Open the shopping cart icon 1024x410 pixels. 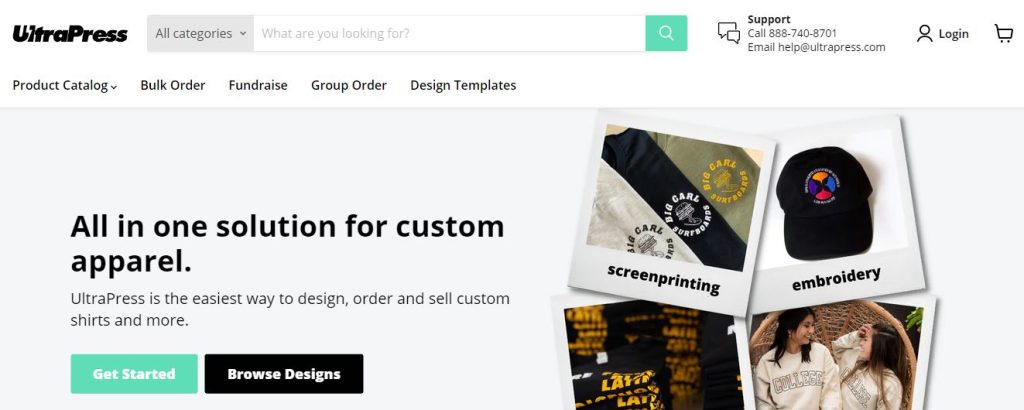tap(1004, 33)
